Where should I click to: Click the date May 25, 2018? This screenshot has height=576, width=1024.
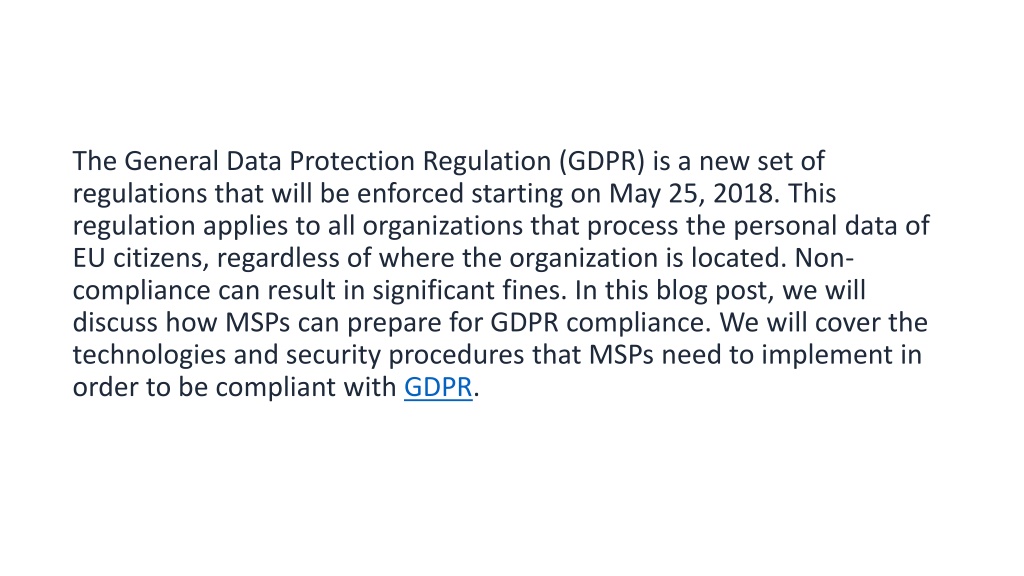click(x=694, y=194)
